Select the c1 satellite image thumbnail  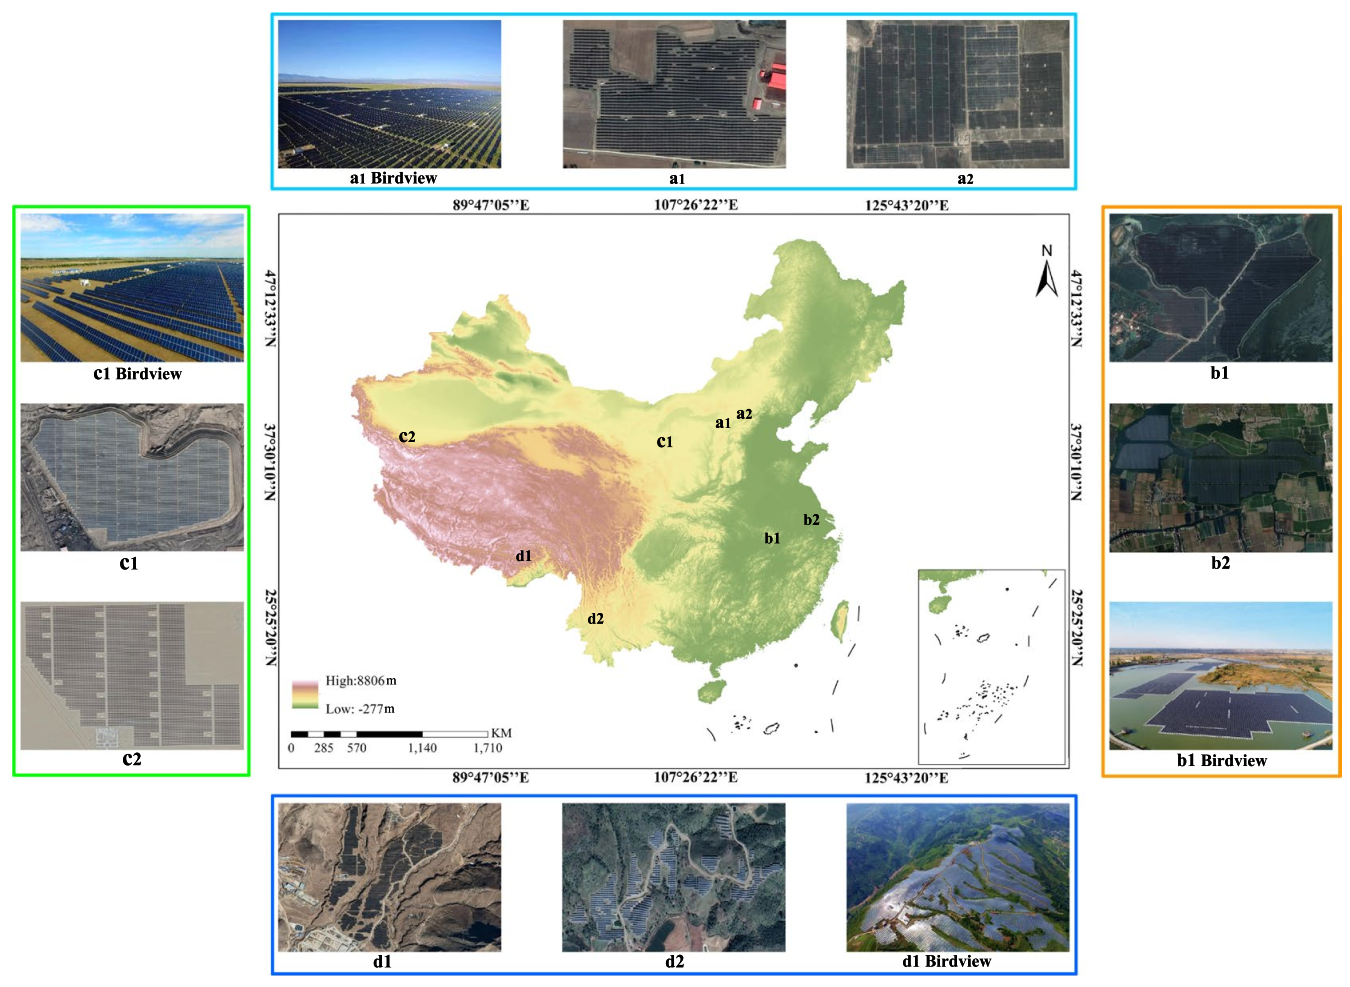pos(132,477)
